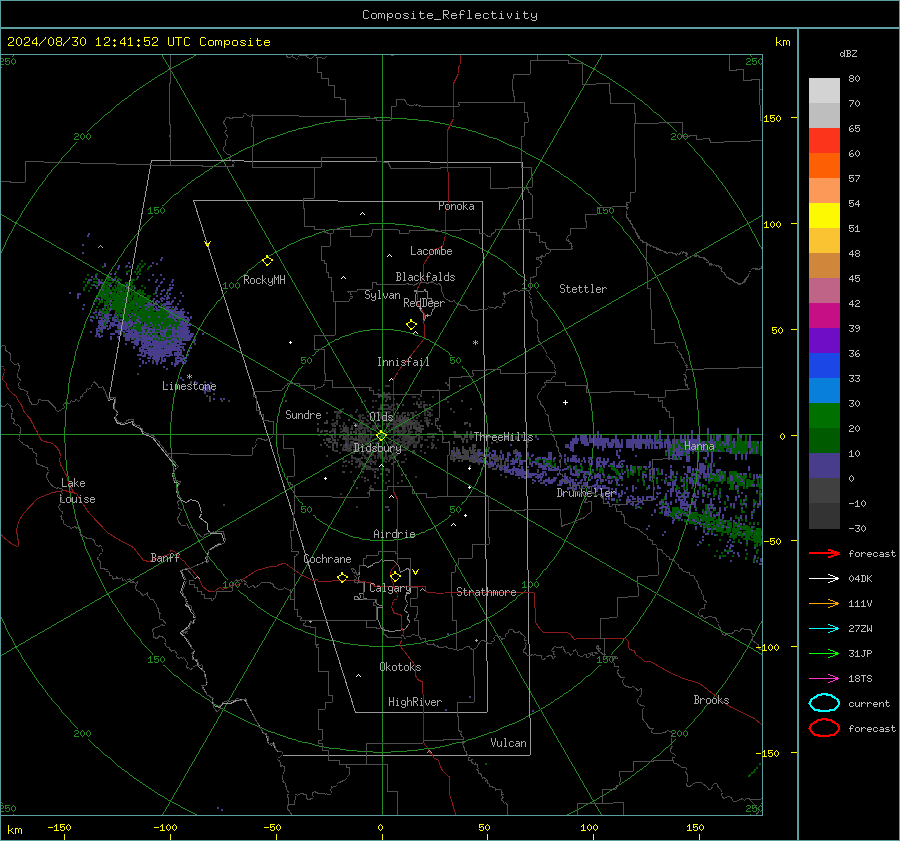This screenshot has height=841, width=900.
Task: Select the Lake Louise label
Action: point(77,491)
